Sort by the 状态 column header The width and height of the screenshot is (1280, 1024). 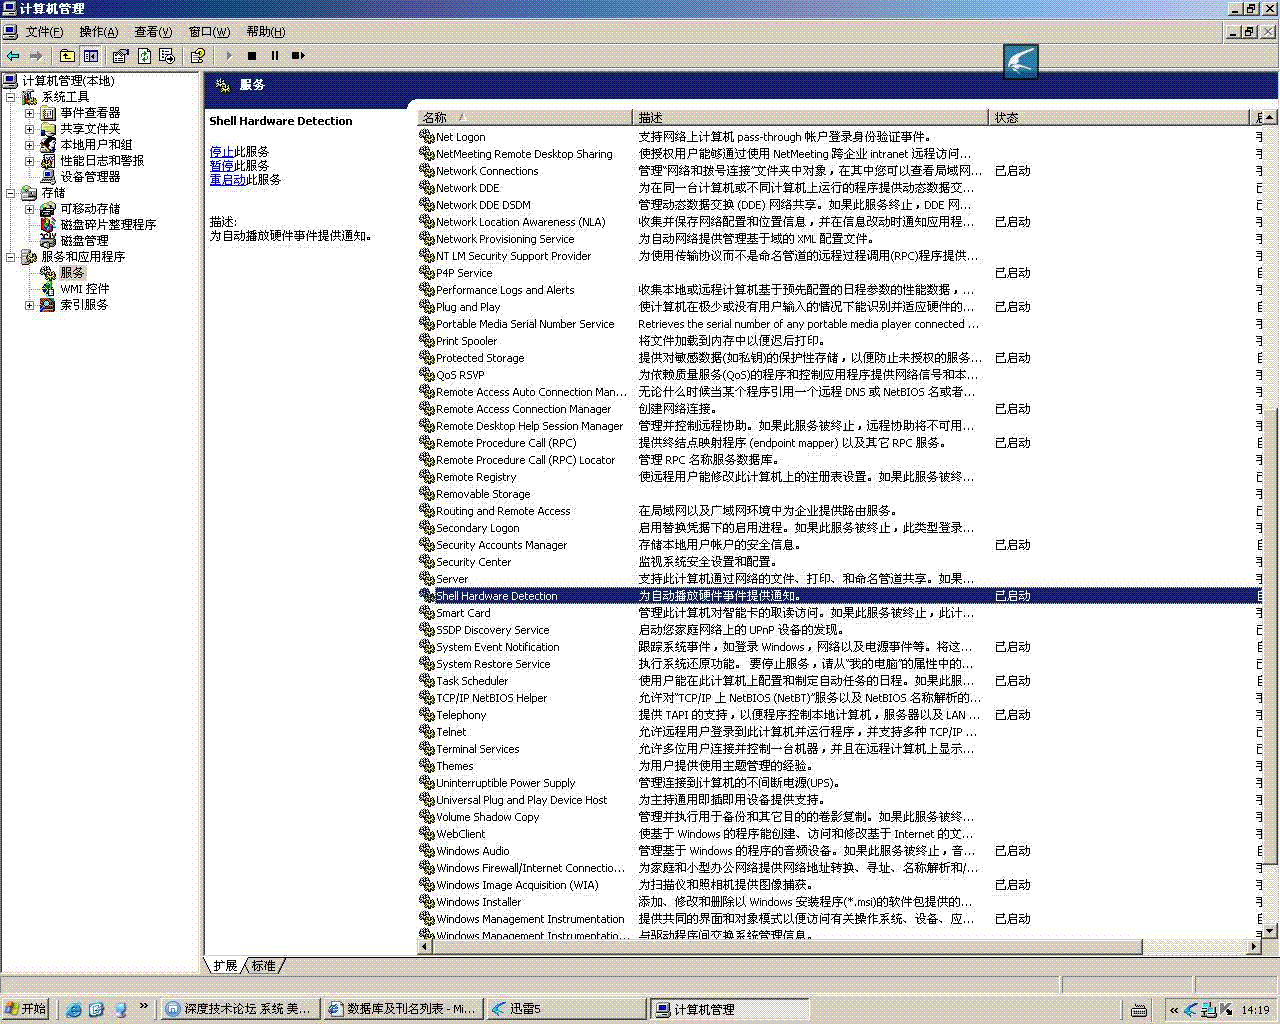1119,118
